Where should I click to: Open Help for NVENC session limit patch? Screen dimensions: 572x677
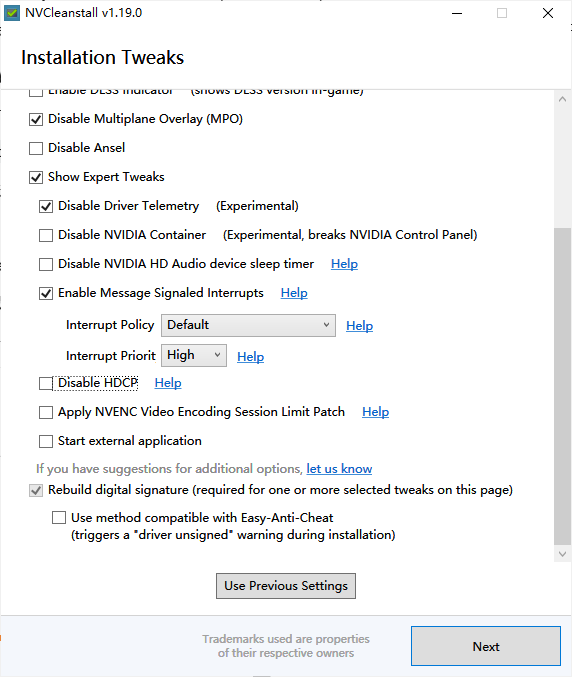tap(376, 412)
